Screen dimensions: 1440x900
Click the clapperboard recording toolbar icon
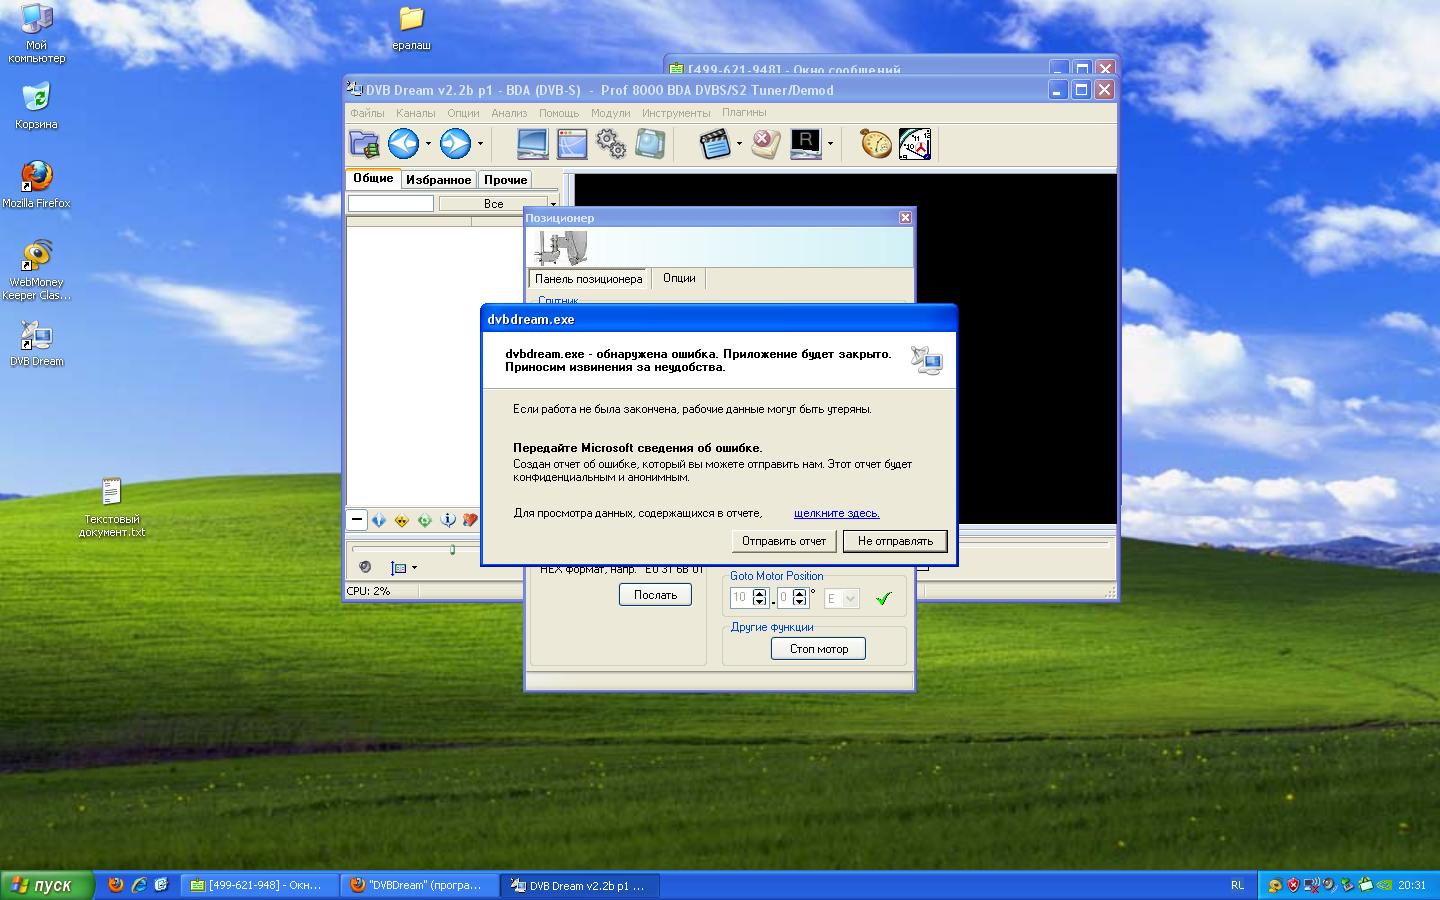[715, 144]
